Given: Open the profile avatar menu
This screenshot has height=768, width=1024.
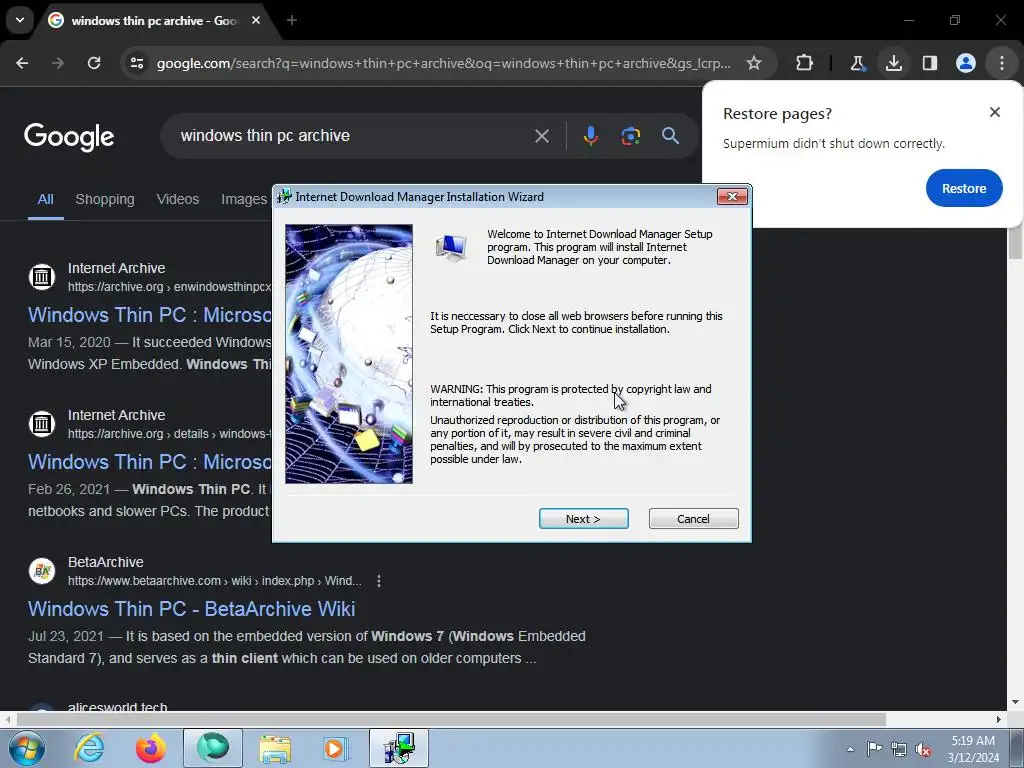Looking at the screenshot, I should pyautogui.click(x=965, y=63).
